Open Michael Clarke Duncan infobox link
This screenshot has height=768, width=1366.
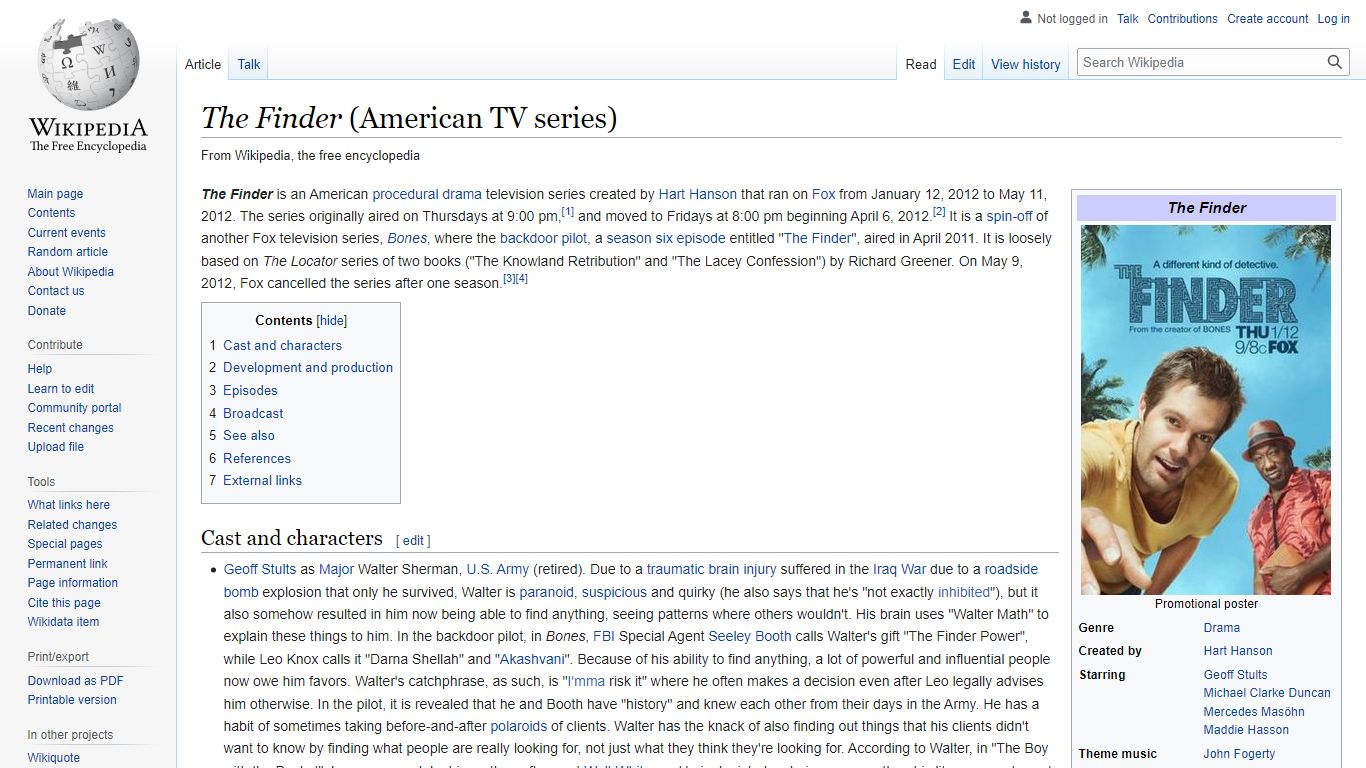pyautogui.click(x=1267, y=693)
